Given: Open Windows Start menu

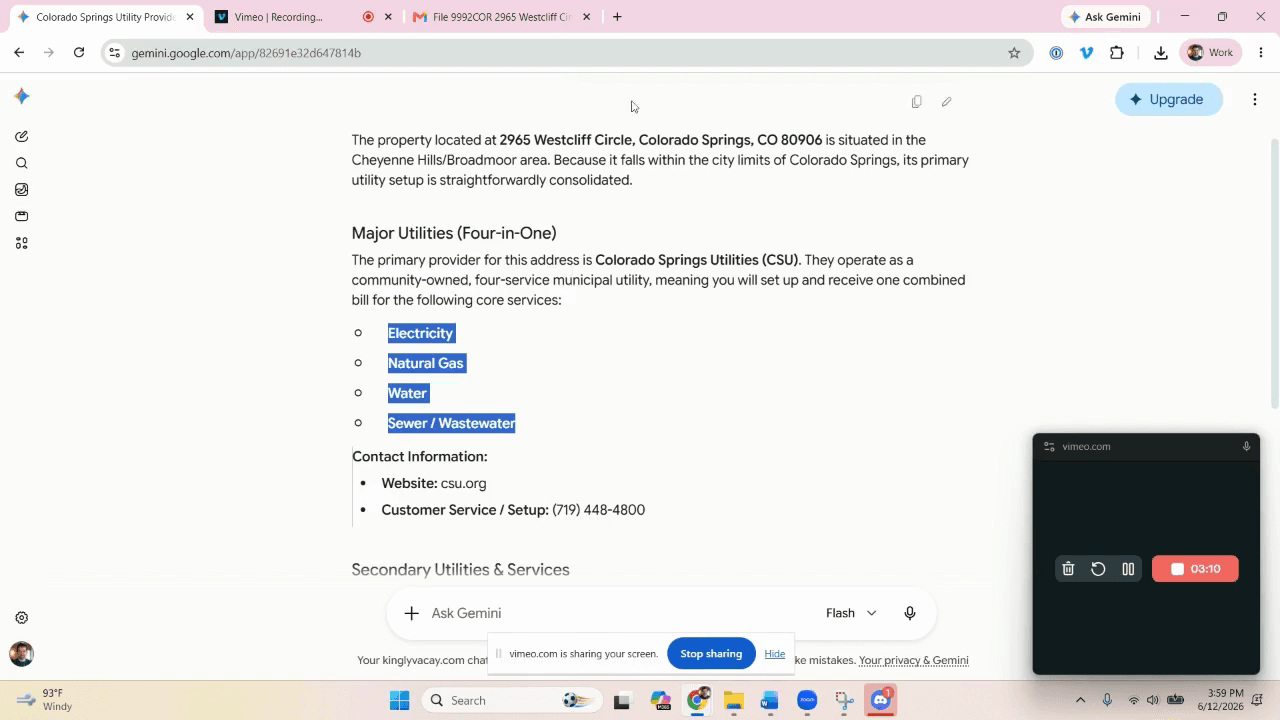Looking at the screenshot, I should coord(399,701).
